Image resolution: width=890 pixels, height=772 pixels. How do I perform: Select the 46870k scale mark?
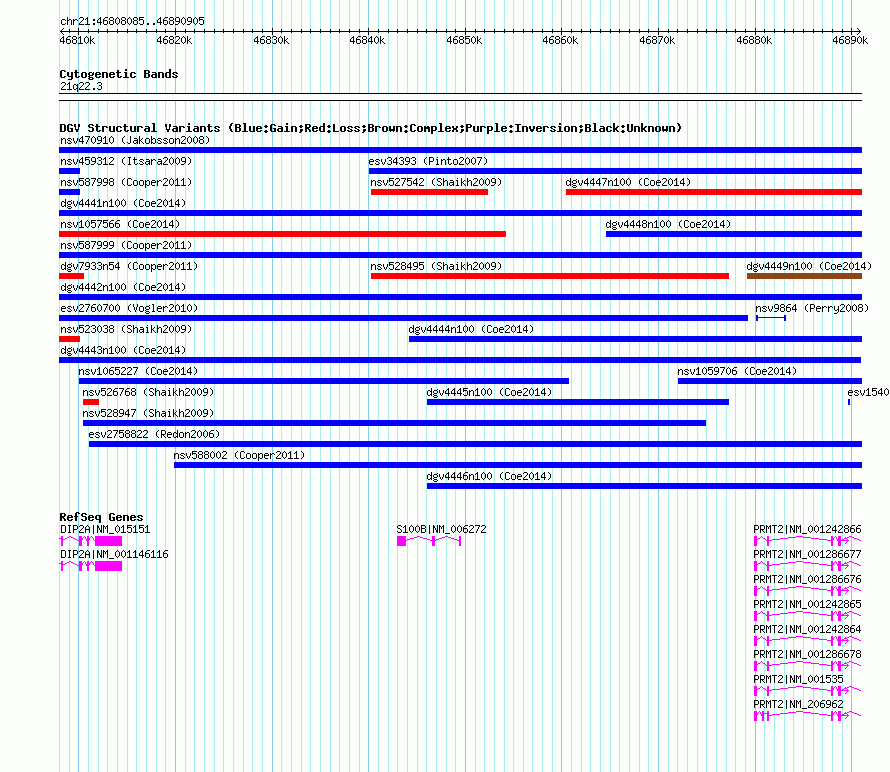click(x=657, y=40)
